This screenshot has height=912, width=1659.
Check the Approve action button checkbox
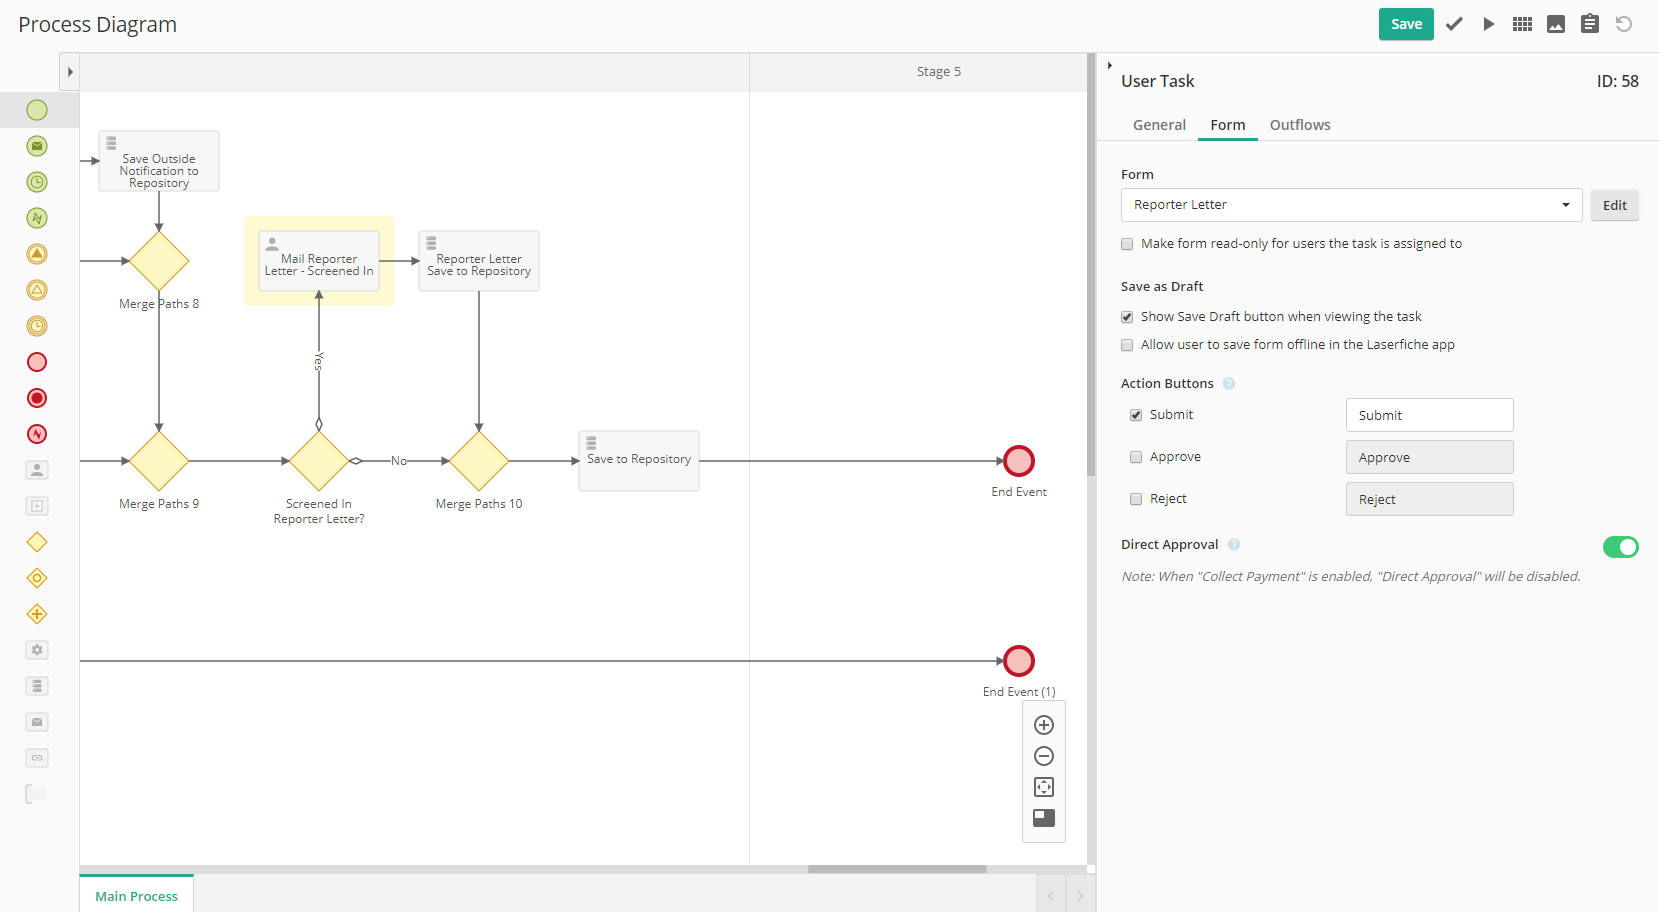click(1136, 457)
